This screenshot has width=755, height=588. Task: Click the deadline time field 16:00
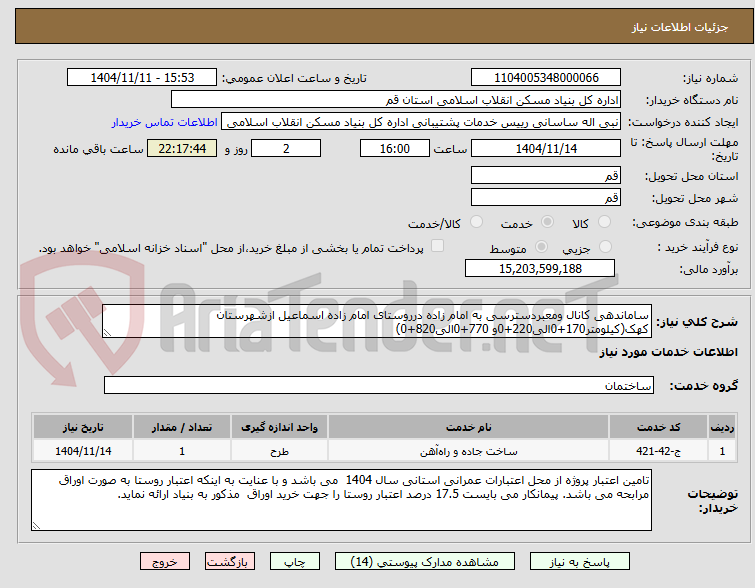[x=394, y=148]
